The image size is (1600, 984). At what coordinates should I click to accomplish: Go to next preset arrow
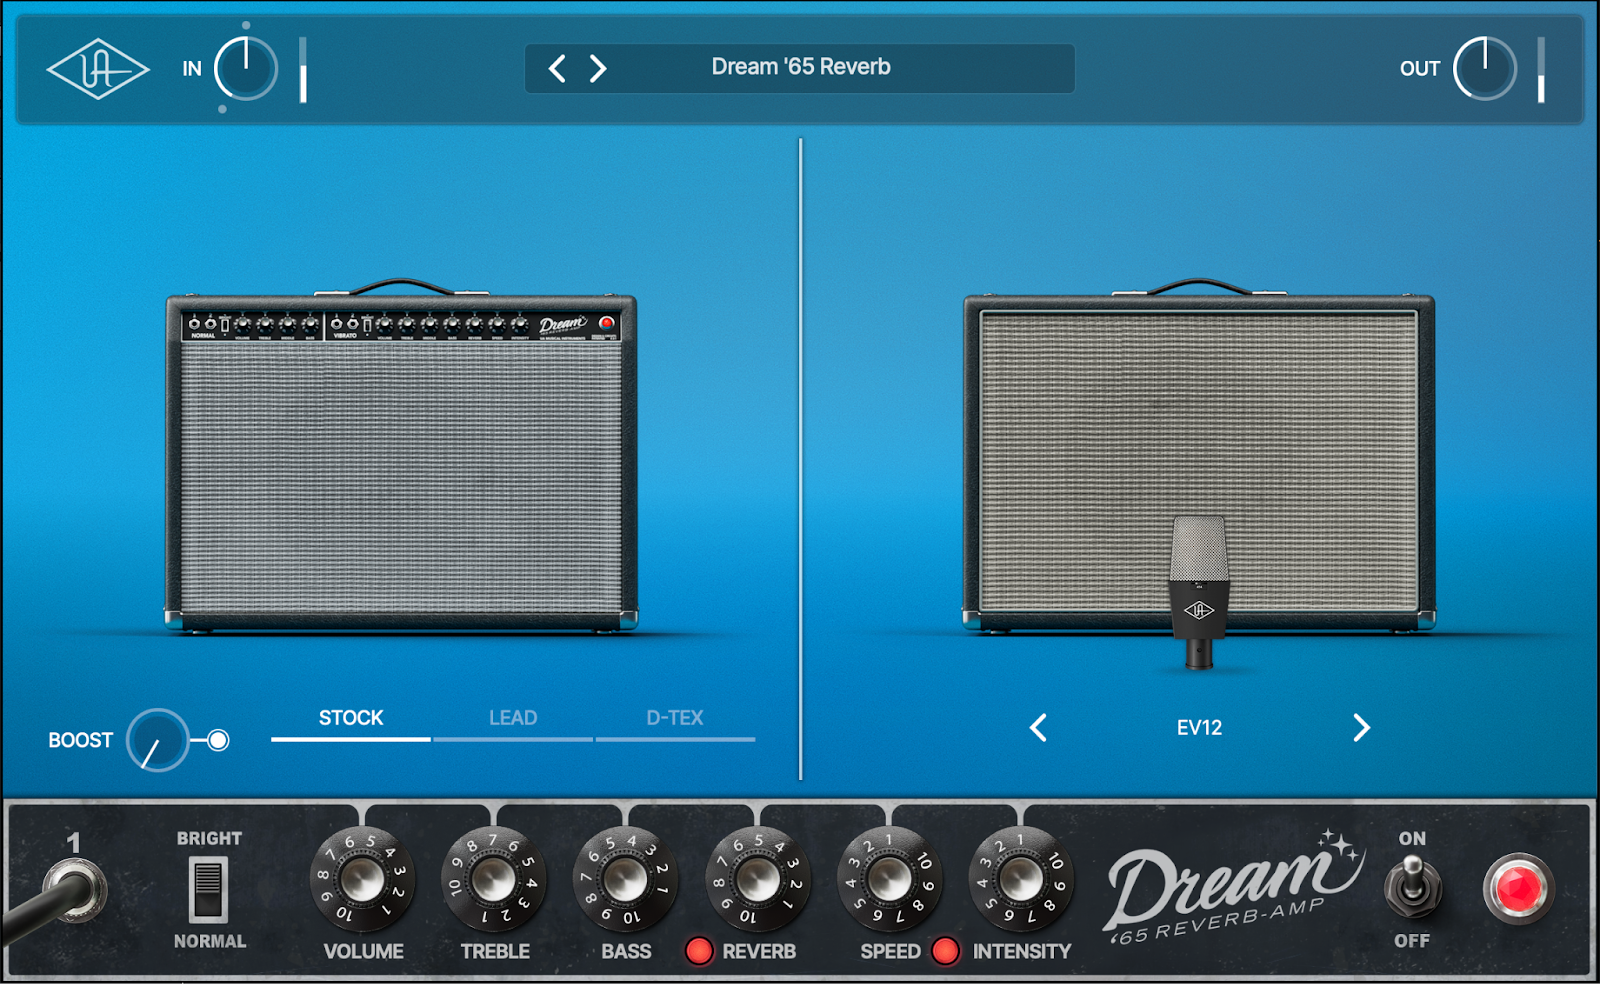pyautogui.click(x=598, y=68)
